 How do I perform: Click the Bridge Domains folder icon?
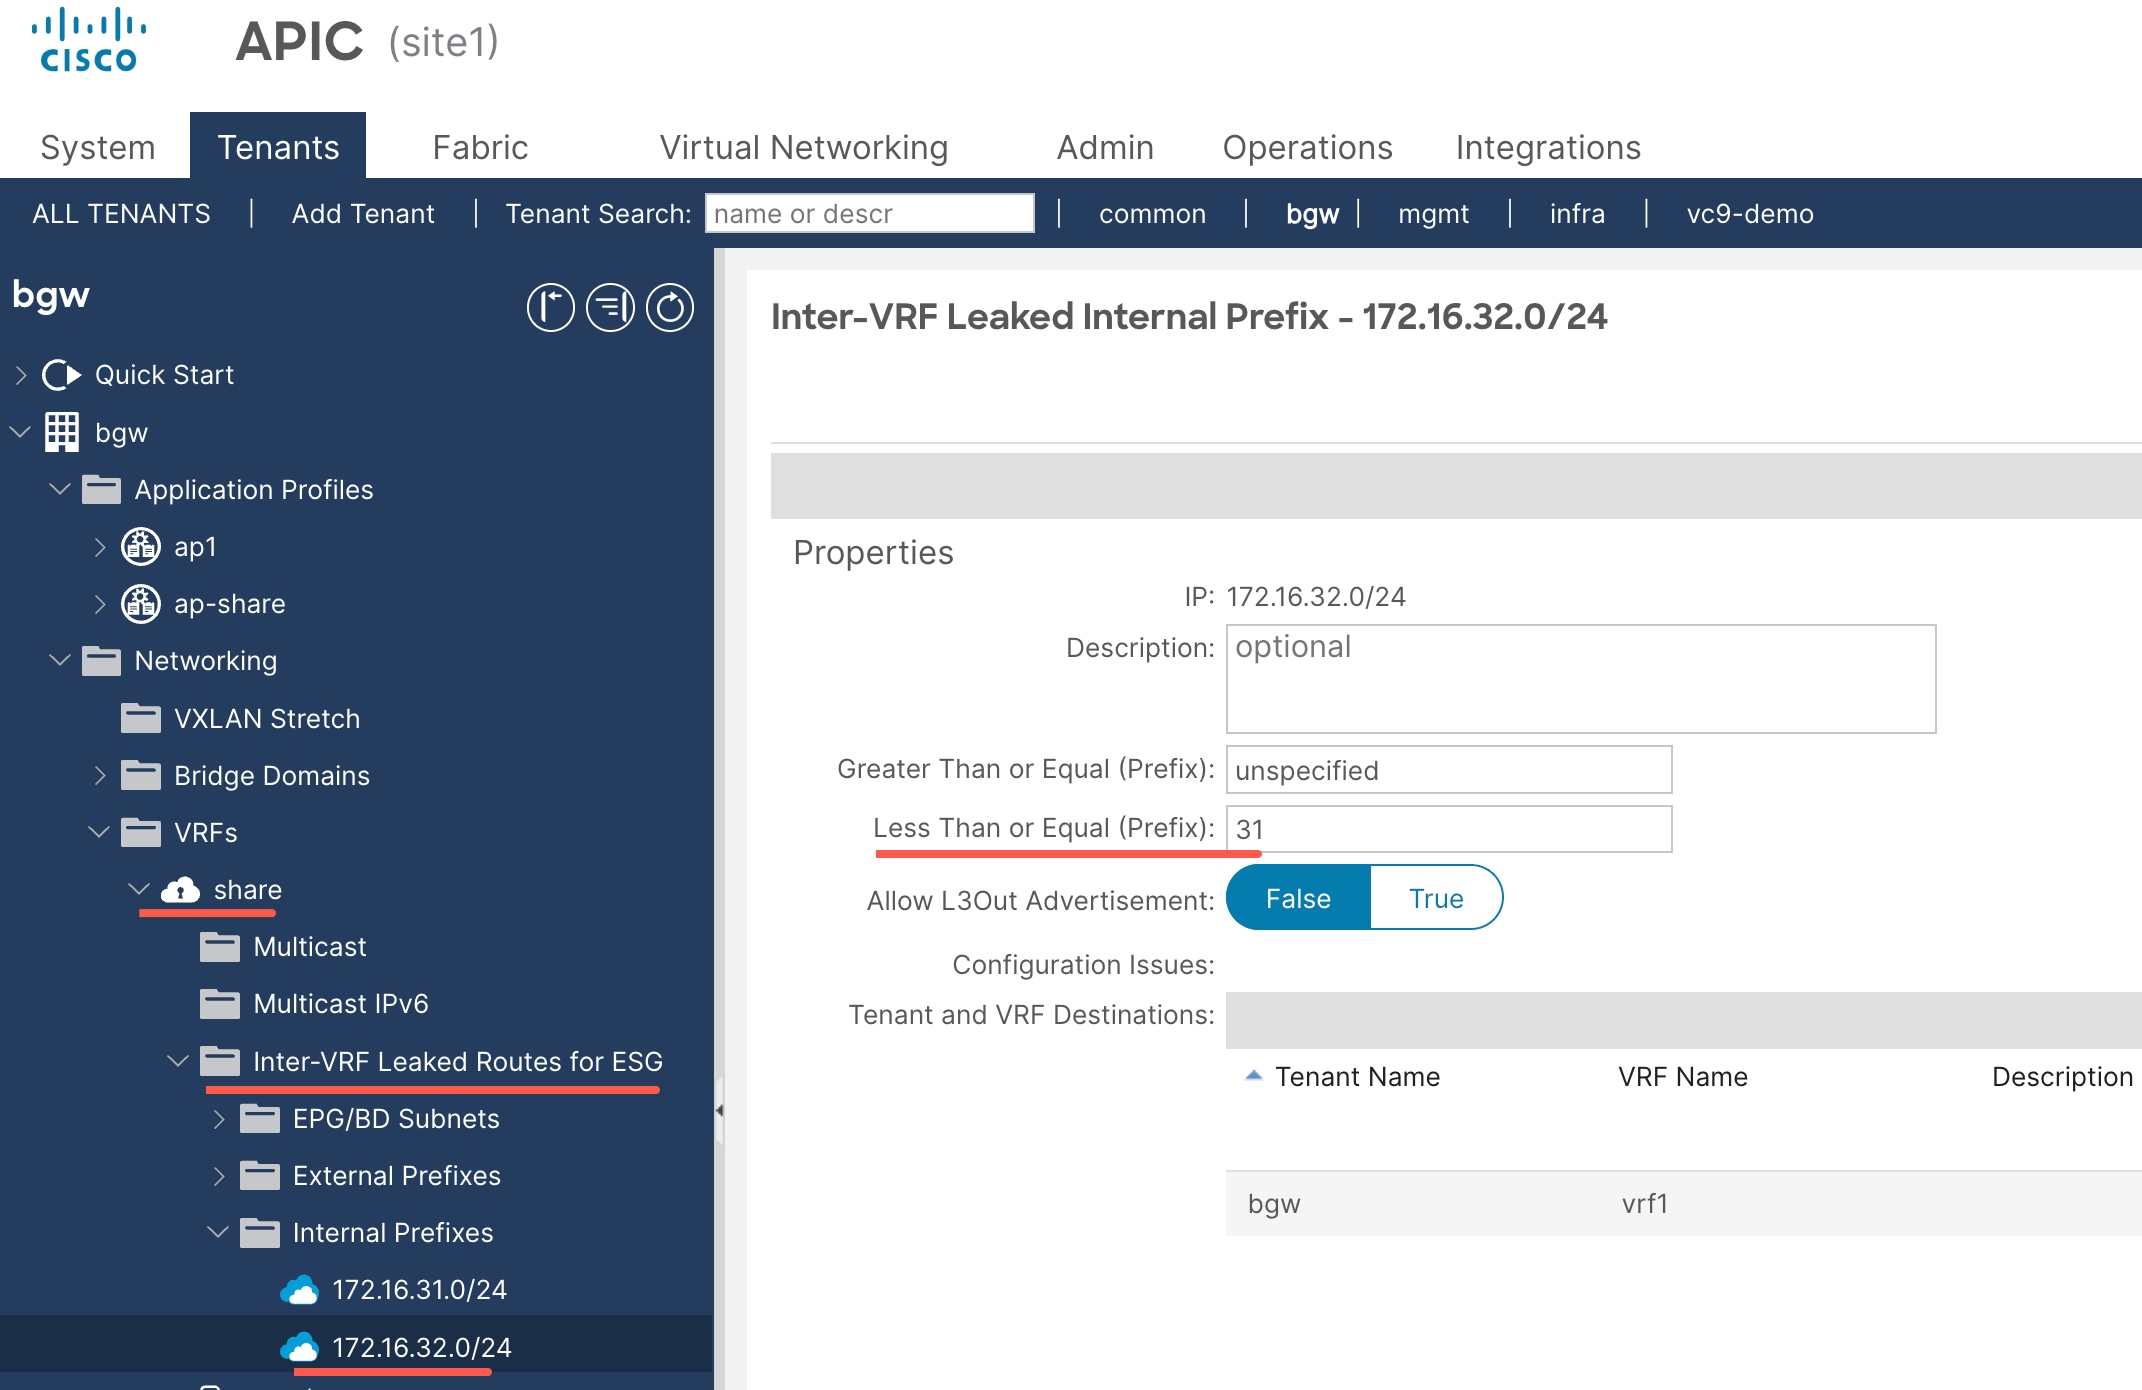(141, 775)
